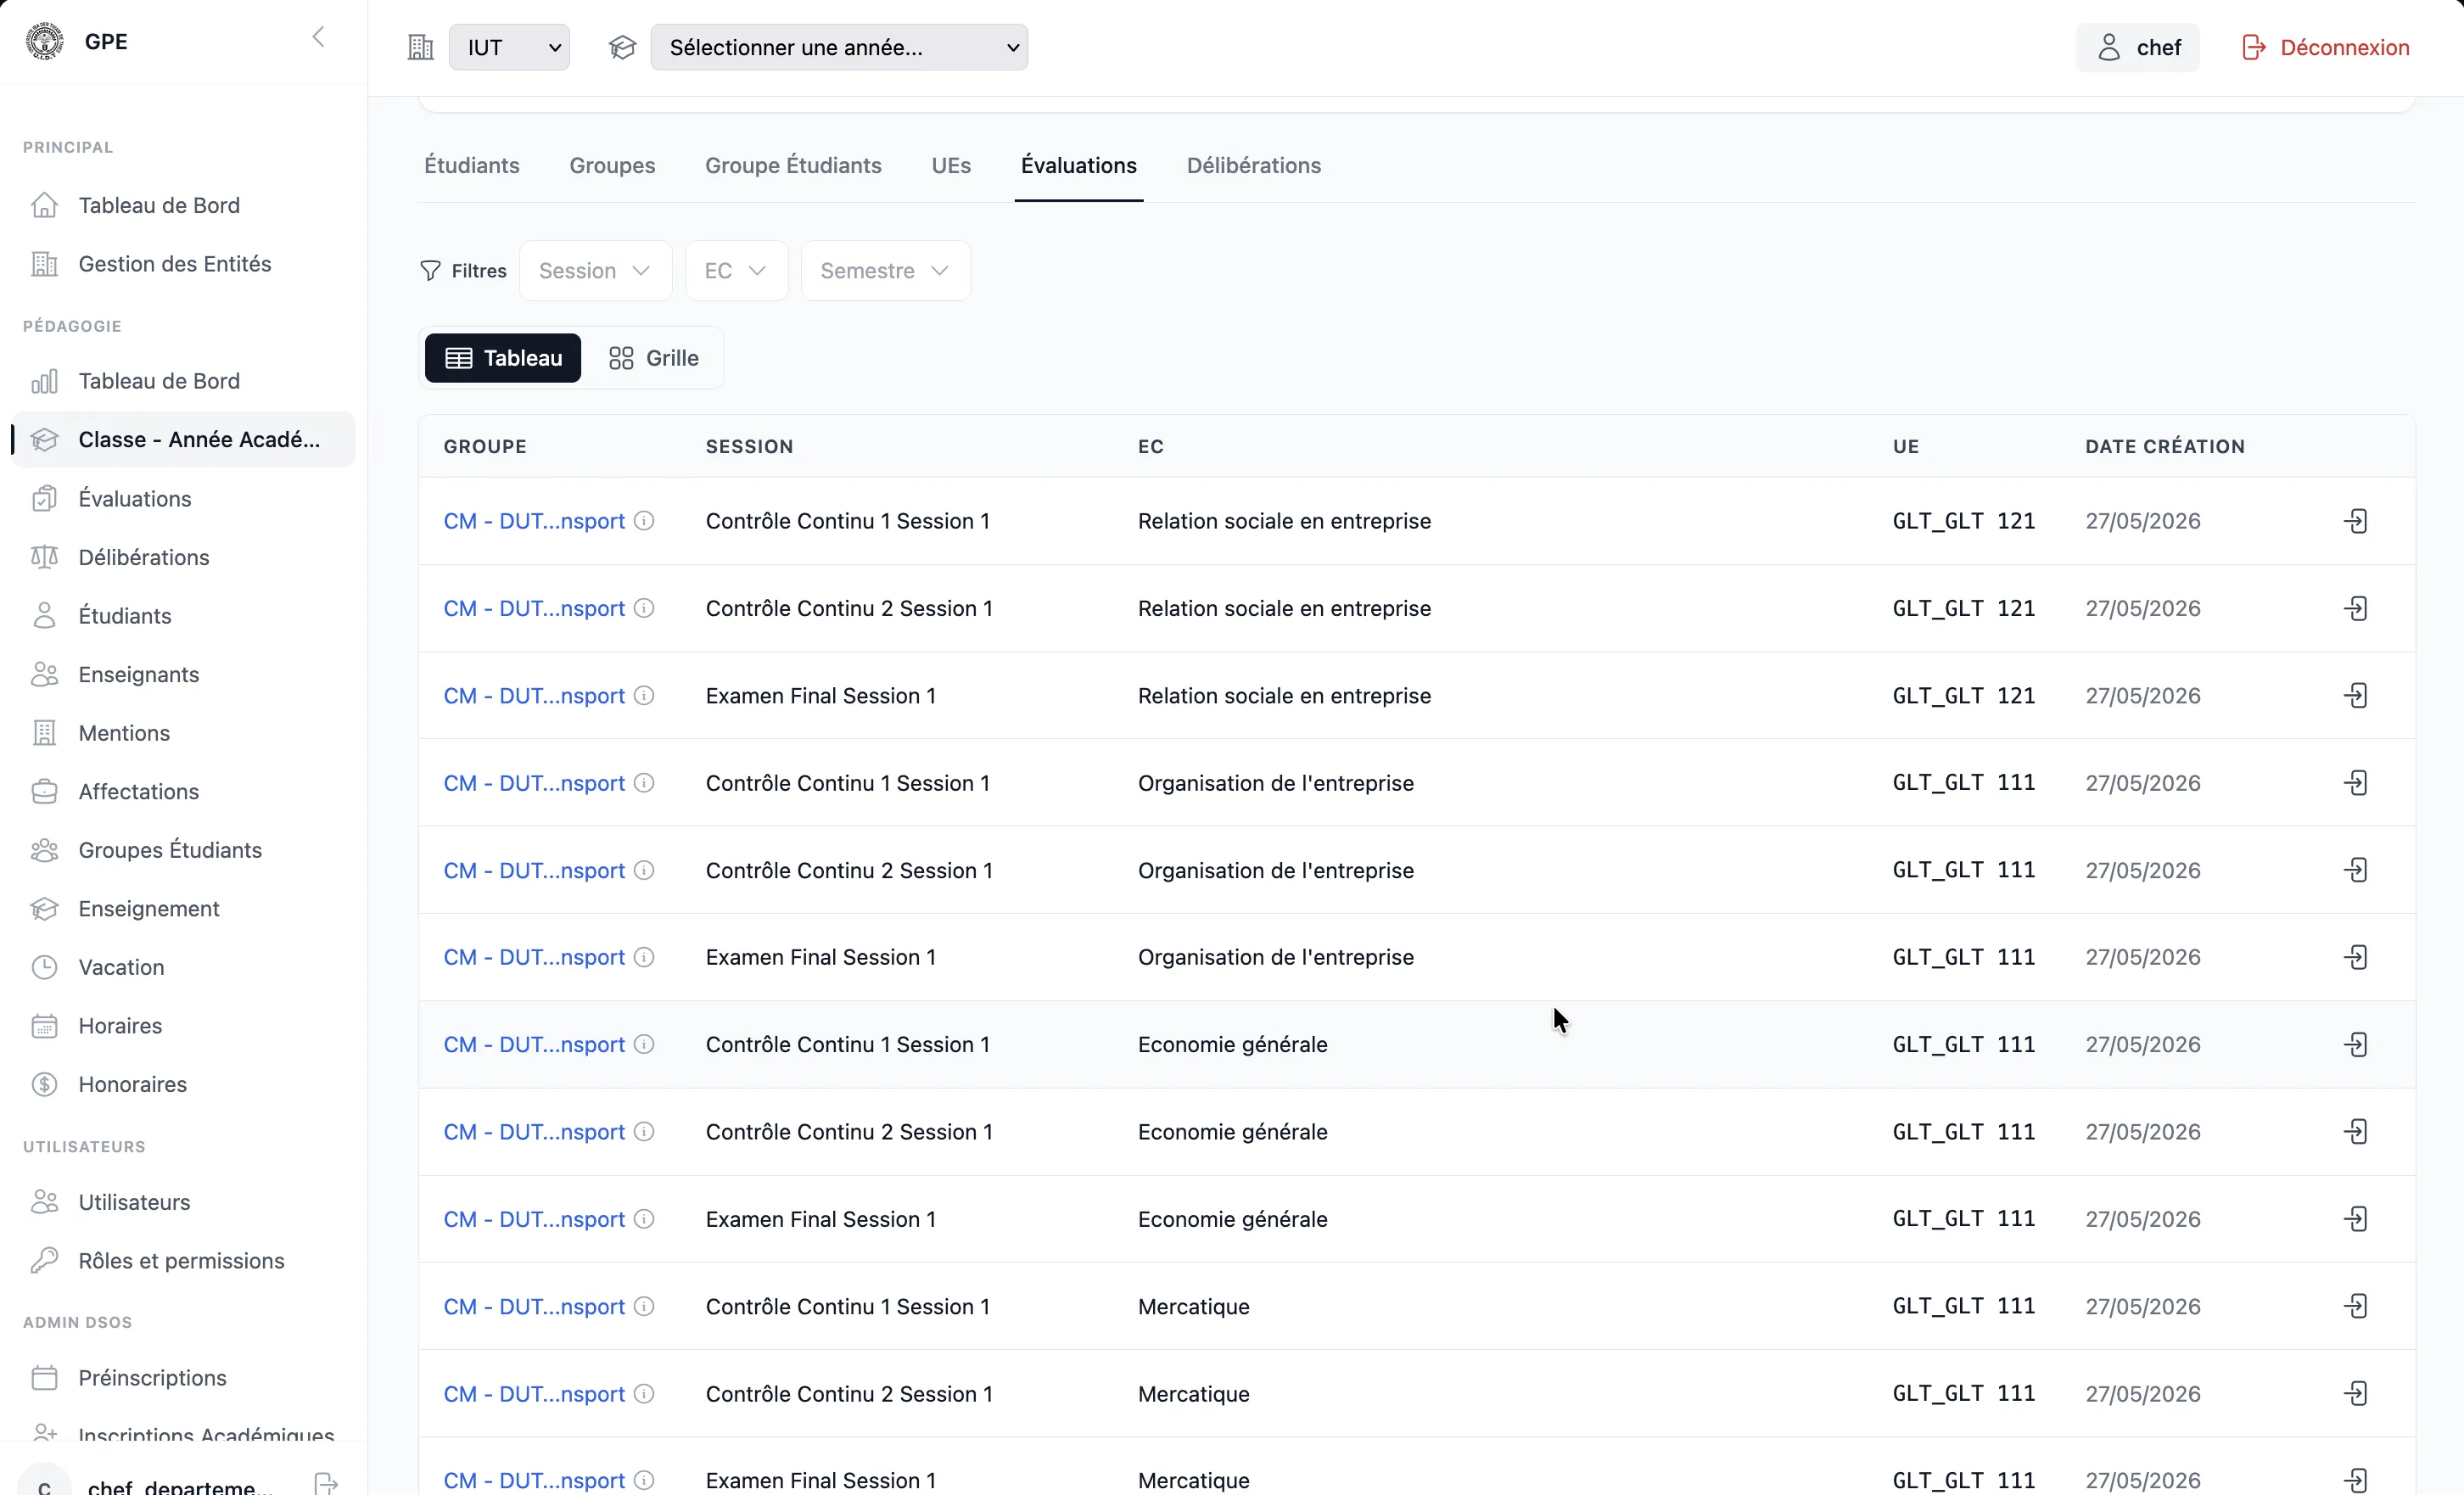Screen dimensions: 2464x1495
Task: Switch to Tableau view
Action: (503, 358)
